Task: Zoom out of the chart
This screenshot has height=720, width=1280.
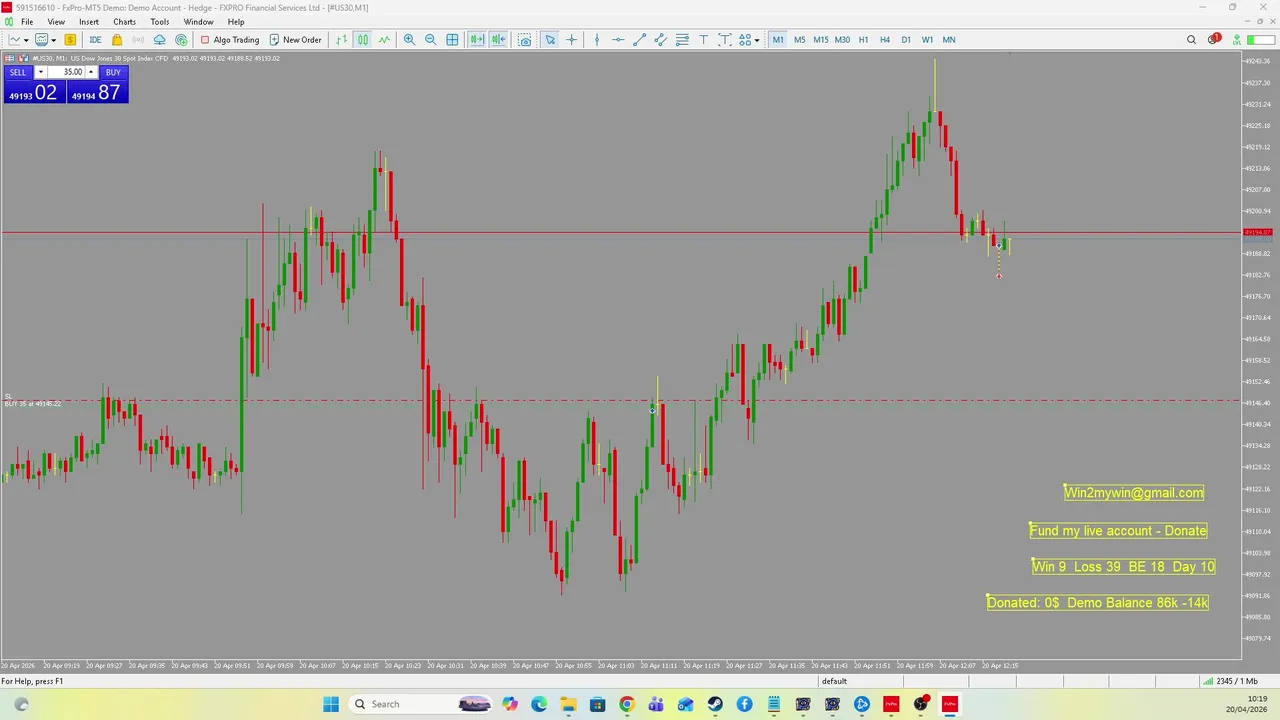Action: (x=430, y=40)
